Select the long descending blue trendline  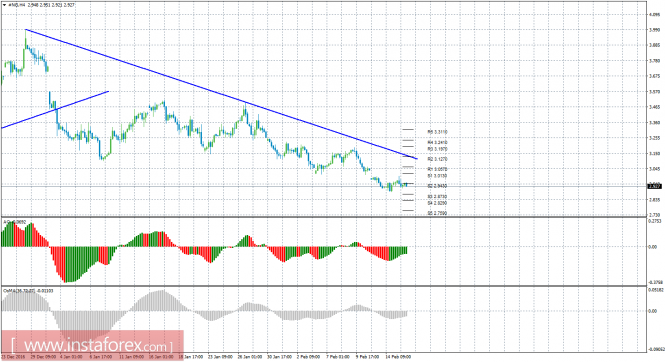coord(221,94)
